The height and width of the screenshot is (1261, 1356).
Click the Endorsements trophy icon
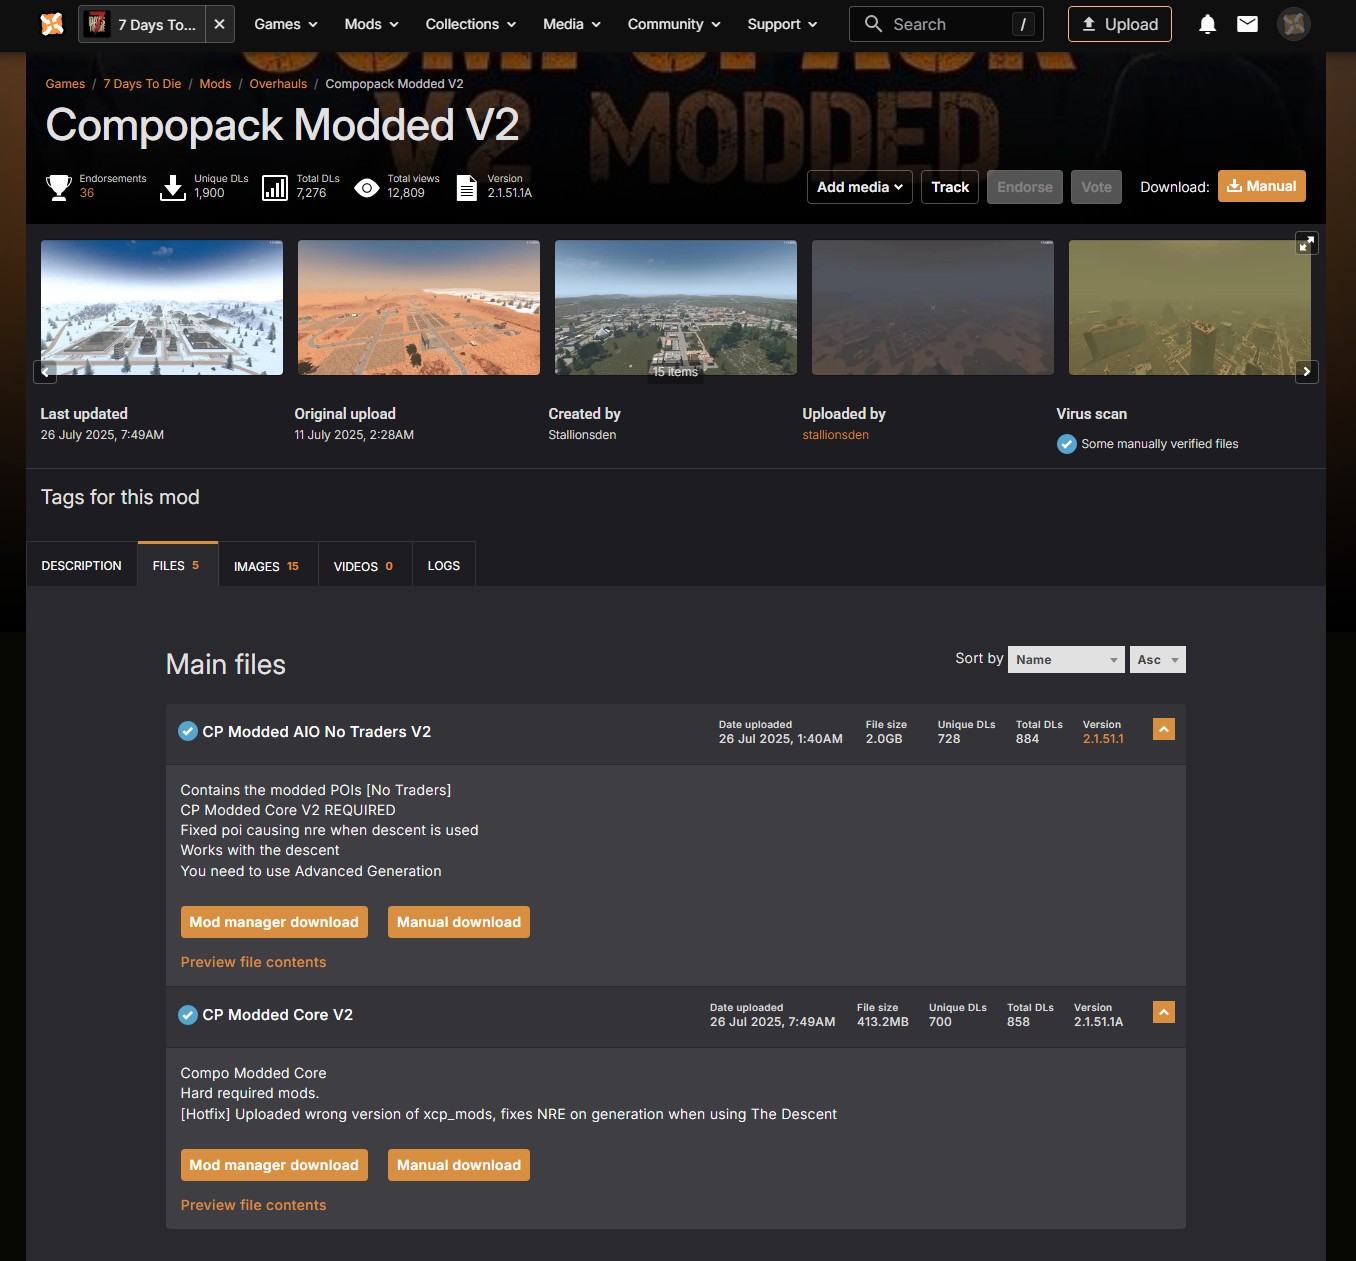pos(59,187)
